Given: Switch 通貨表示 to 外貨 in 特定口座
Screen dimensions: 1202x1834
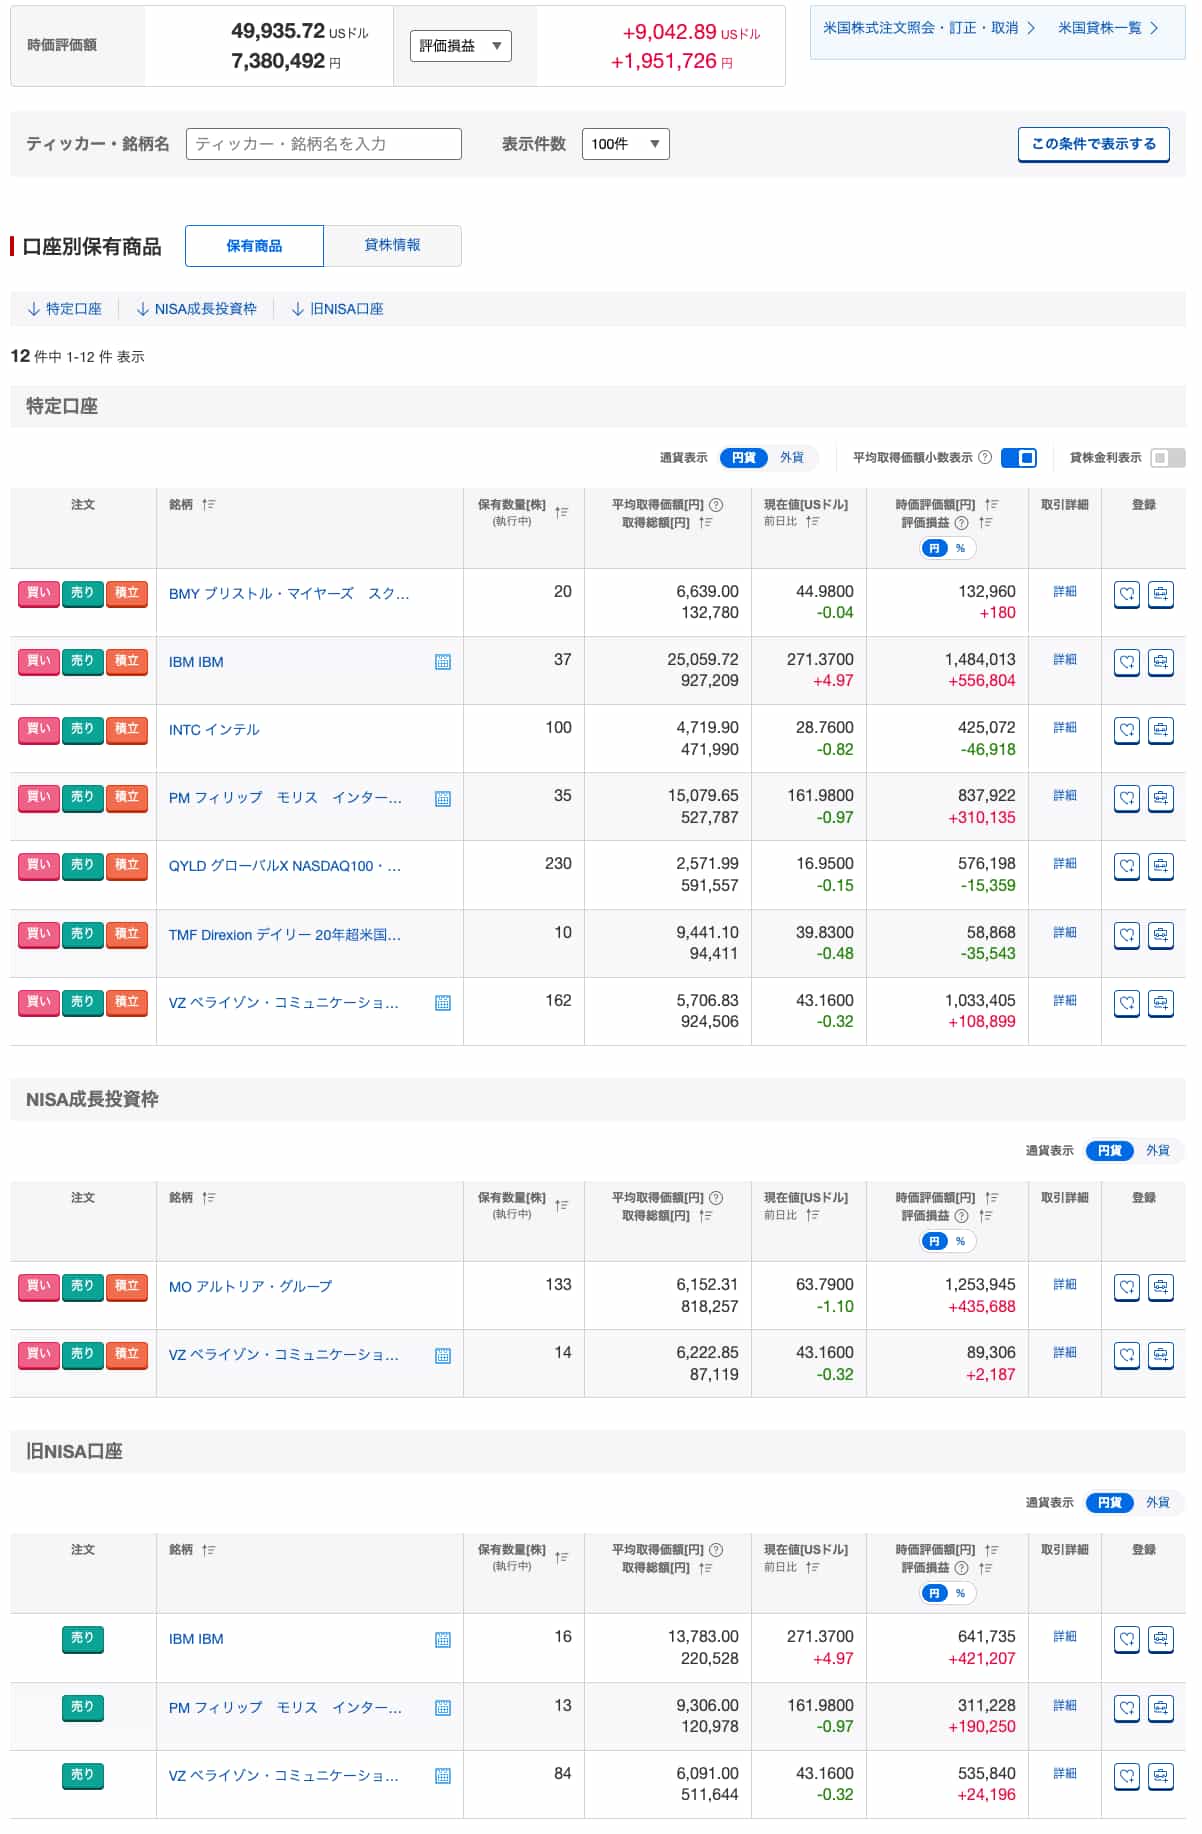Looking at the screenshot, I should pyautogui.click(x=792, y=458).
